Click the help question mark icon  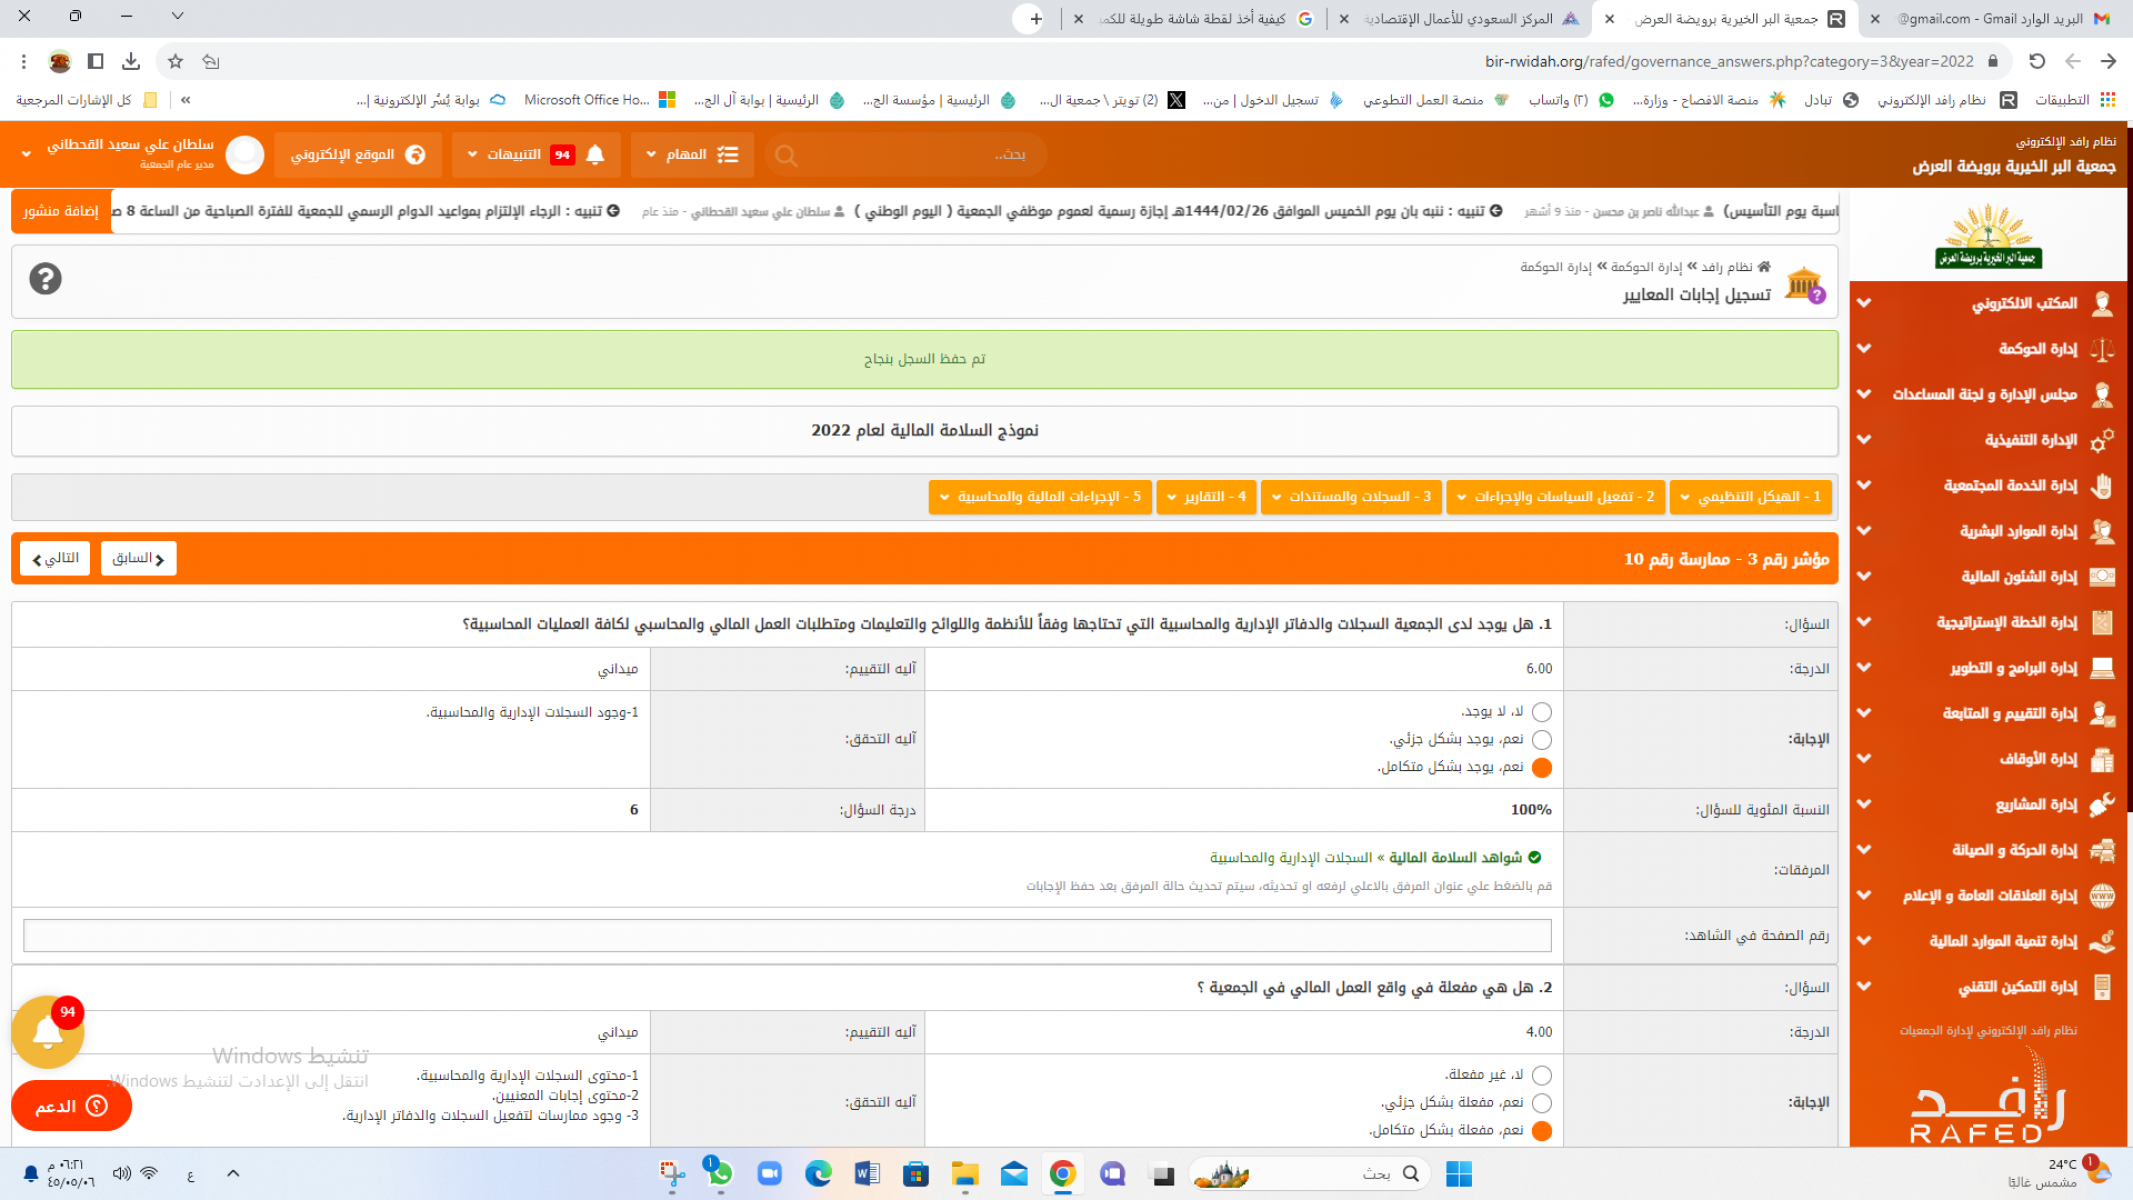pos(45,279)
